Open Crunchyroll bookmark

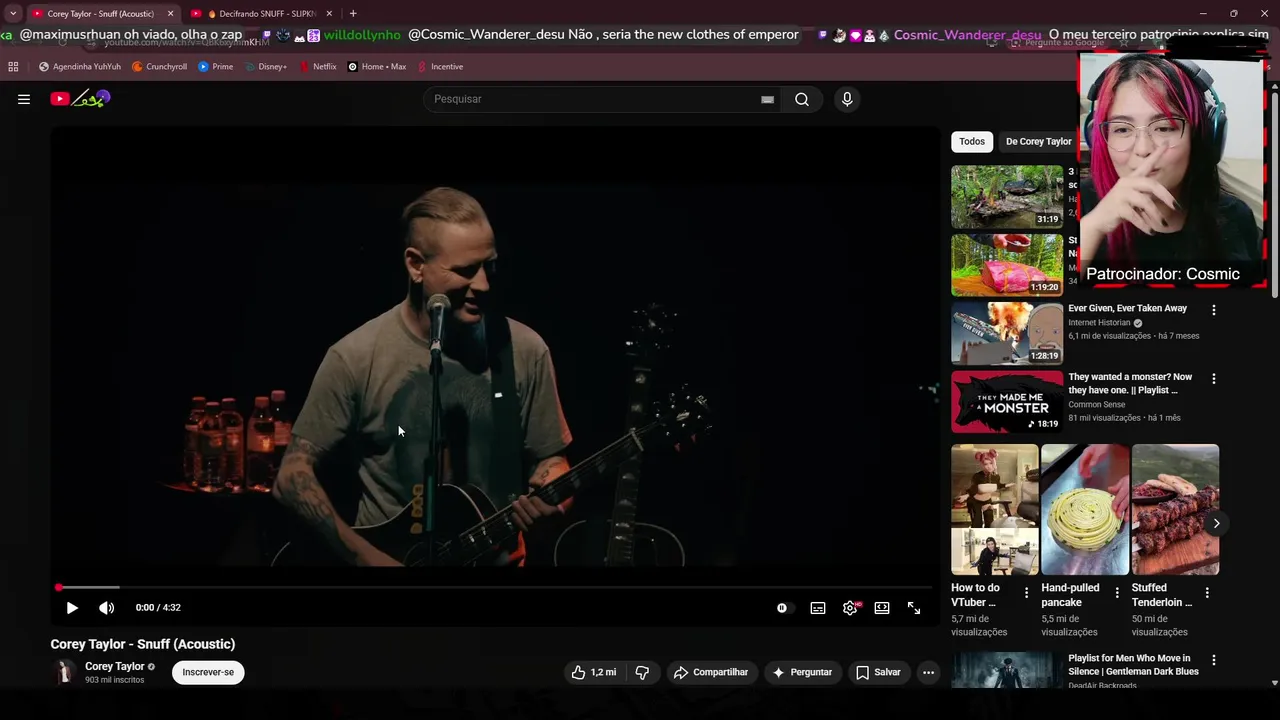160,67
